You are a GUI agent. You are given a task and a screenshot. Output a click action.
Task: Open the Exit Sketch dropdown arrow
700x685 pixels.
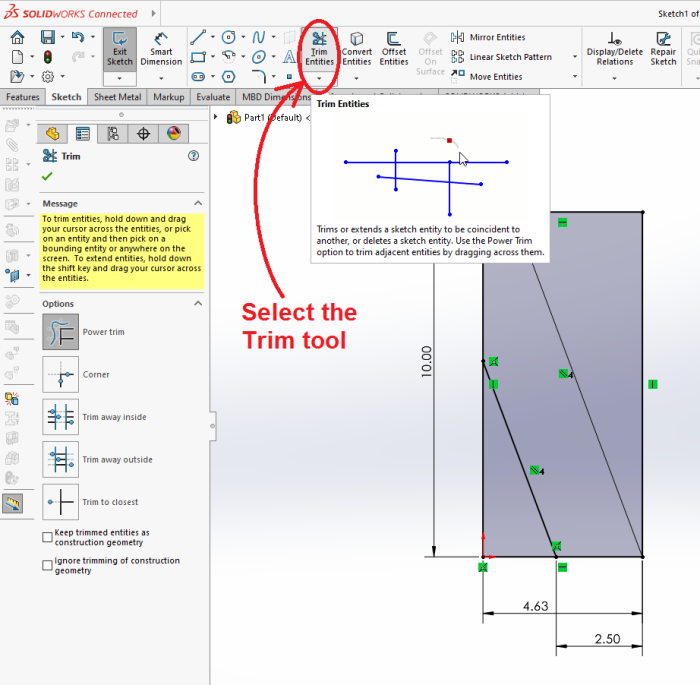click(120, 79)
